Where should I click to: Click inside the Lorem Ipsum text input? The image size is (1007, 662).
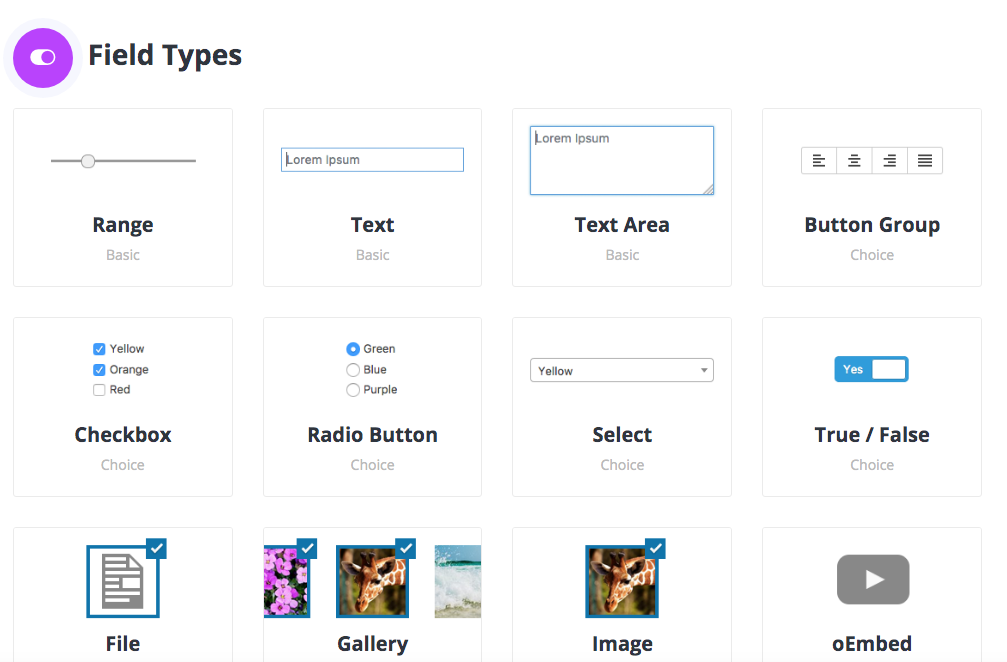click(x=372, y=160)
